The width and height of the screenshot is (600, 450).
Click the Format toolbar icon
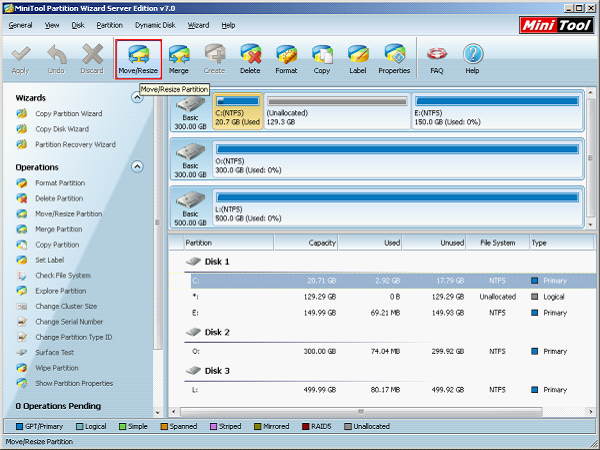pos(286,59)
